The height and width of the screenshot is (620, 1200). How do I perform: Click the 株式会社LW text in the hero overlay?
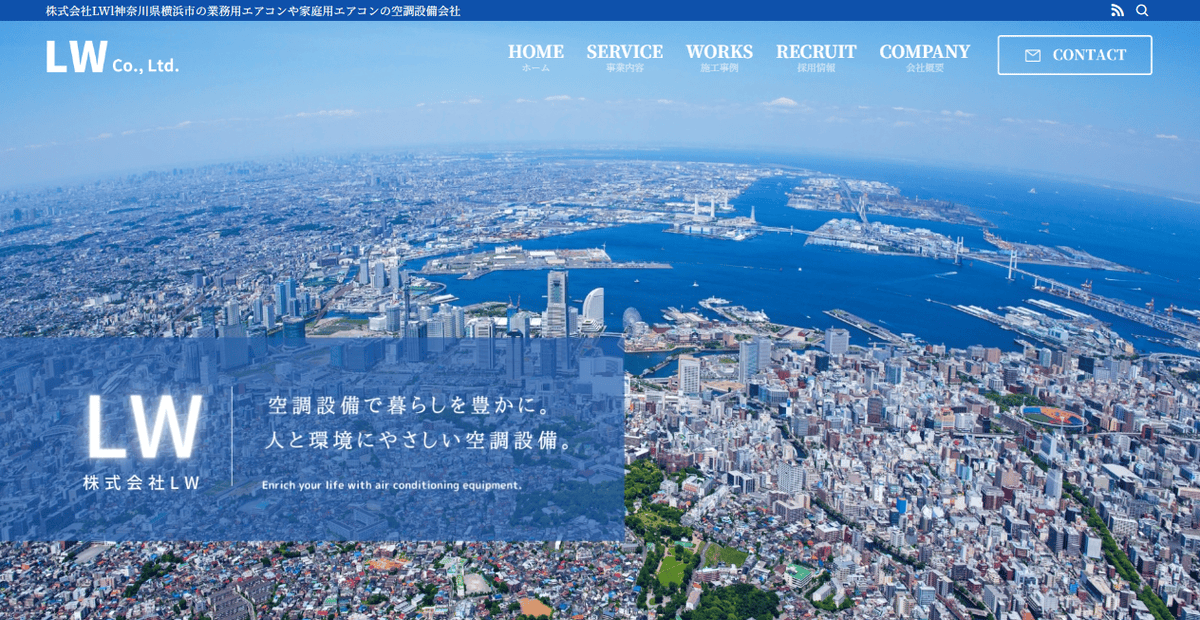click(141, 481)
